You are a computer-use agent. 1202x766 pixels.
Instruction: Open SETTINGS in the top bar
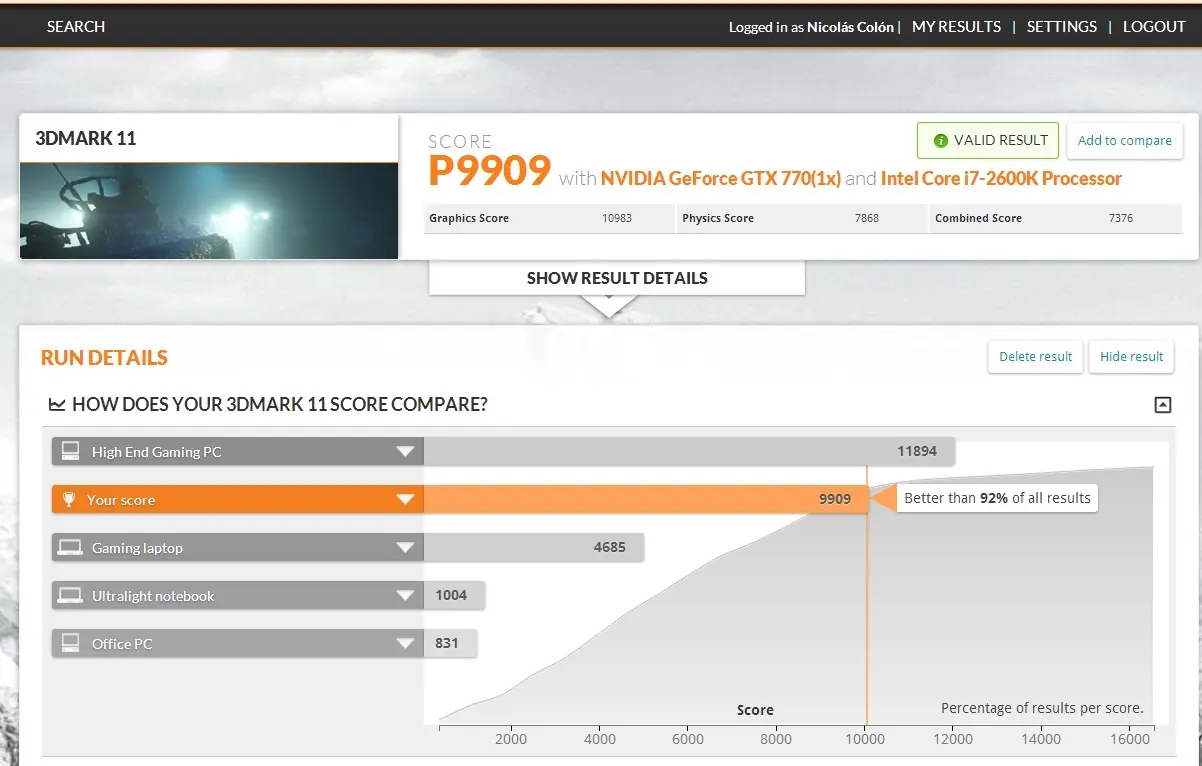pyautogui.click(x=1062, y=27)
